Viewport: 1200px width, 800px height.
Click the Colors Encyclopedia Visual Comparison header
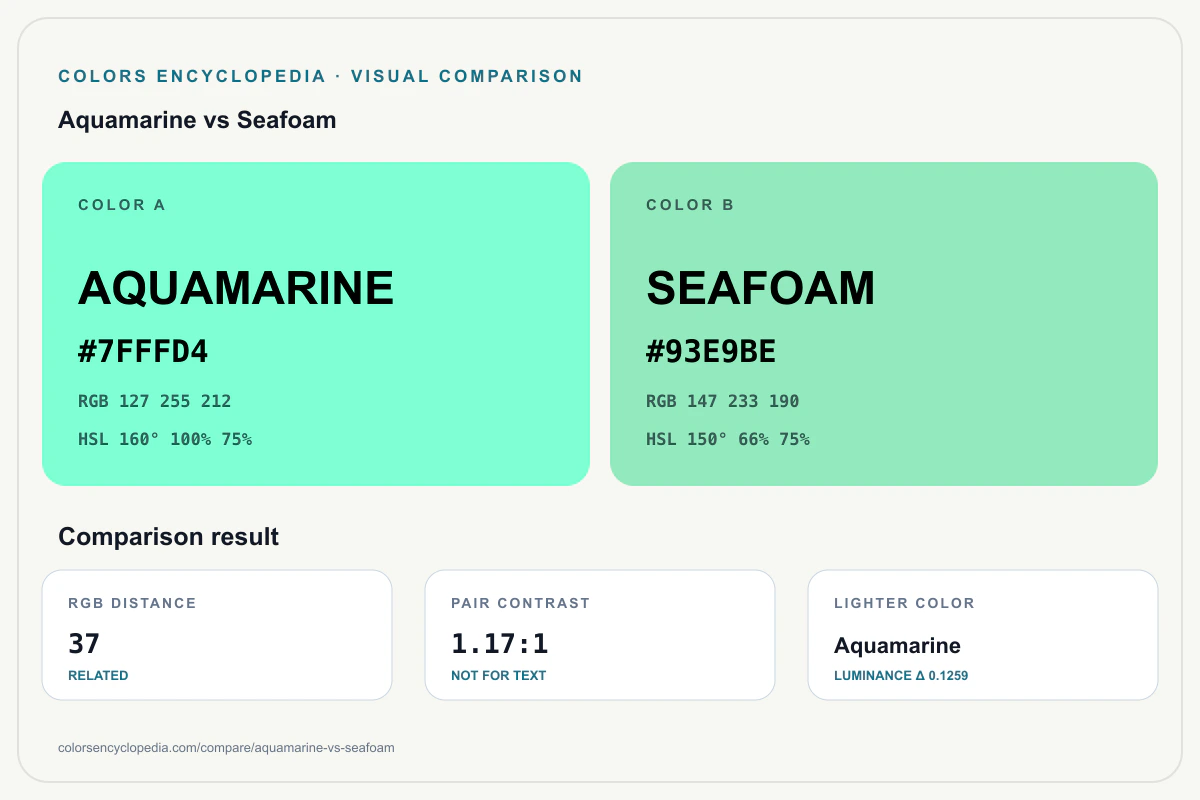[x=321, y=76]
